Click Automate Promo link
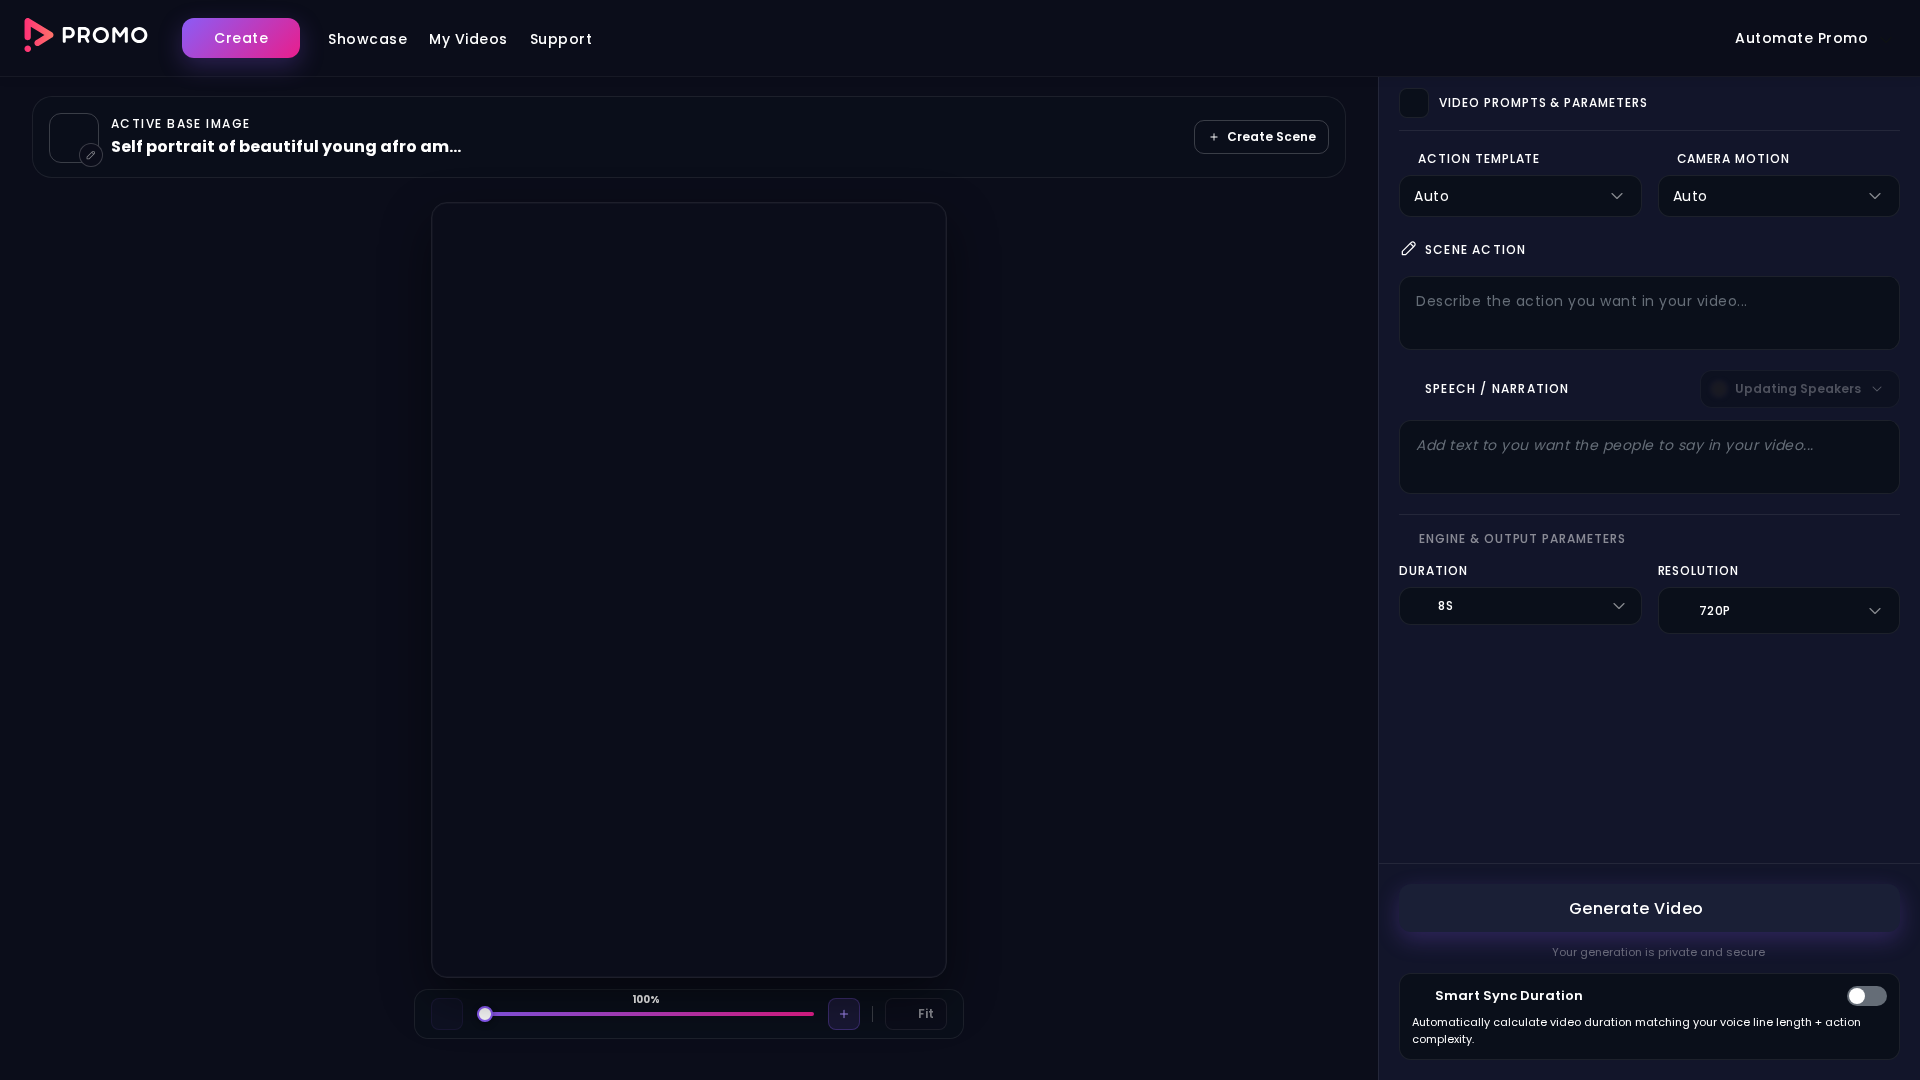Screen dimensions: 1920x1080 [x=1801, y=38]
